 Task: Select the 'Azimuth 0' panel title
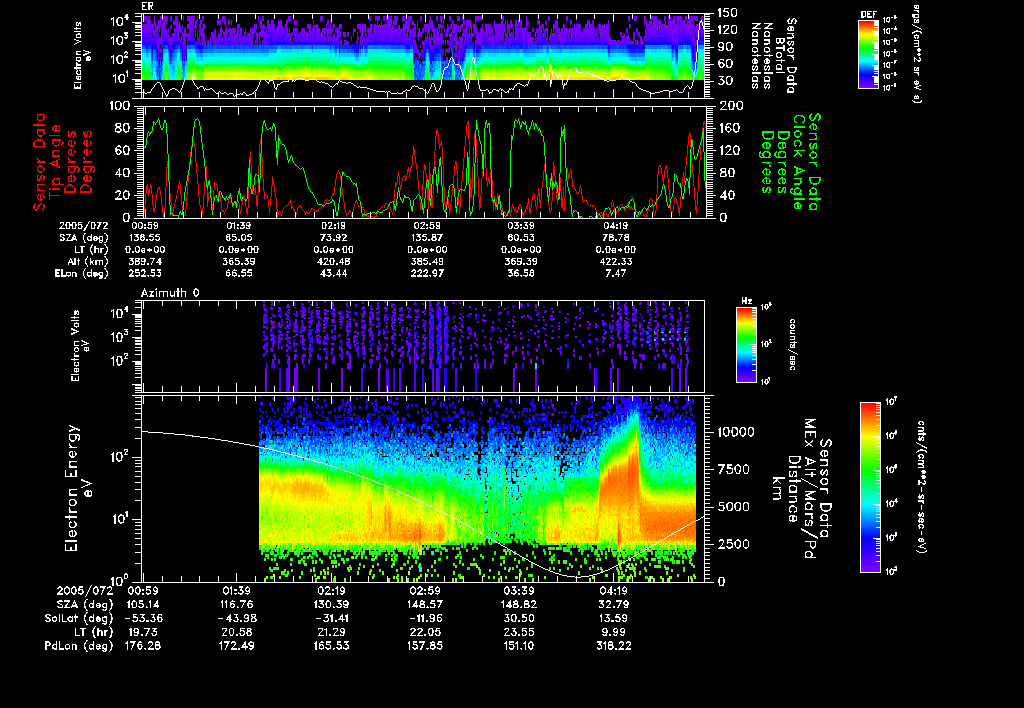(170, 293)
